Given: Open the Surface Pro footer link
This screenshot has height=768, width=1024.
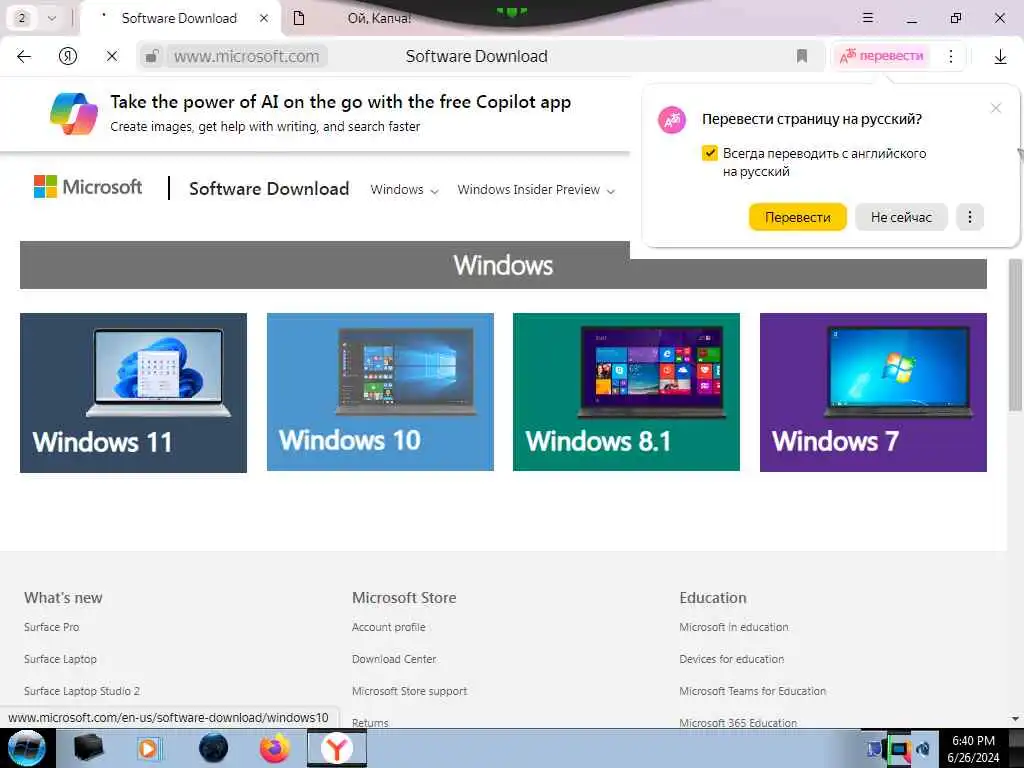Looking at the screenshot, I should pyautogui.click(x=52, y=627).
